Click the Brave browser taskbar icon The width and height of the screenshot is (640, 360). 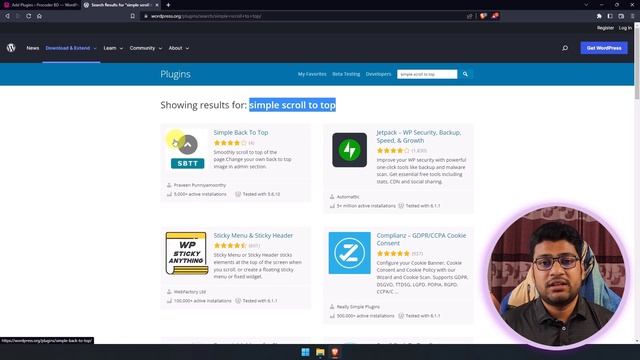(335, 352)
